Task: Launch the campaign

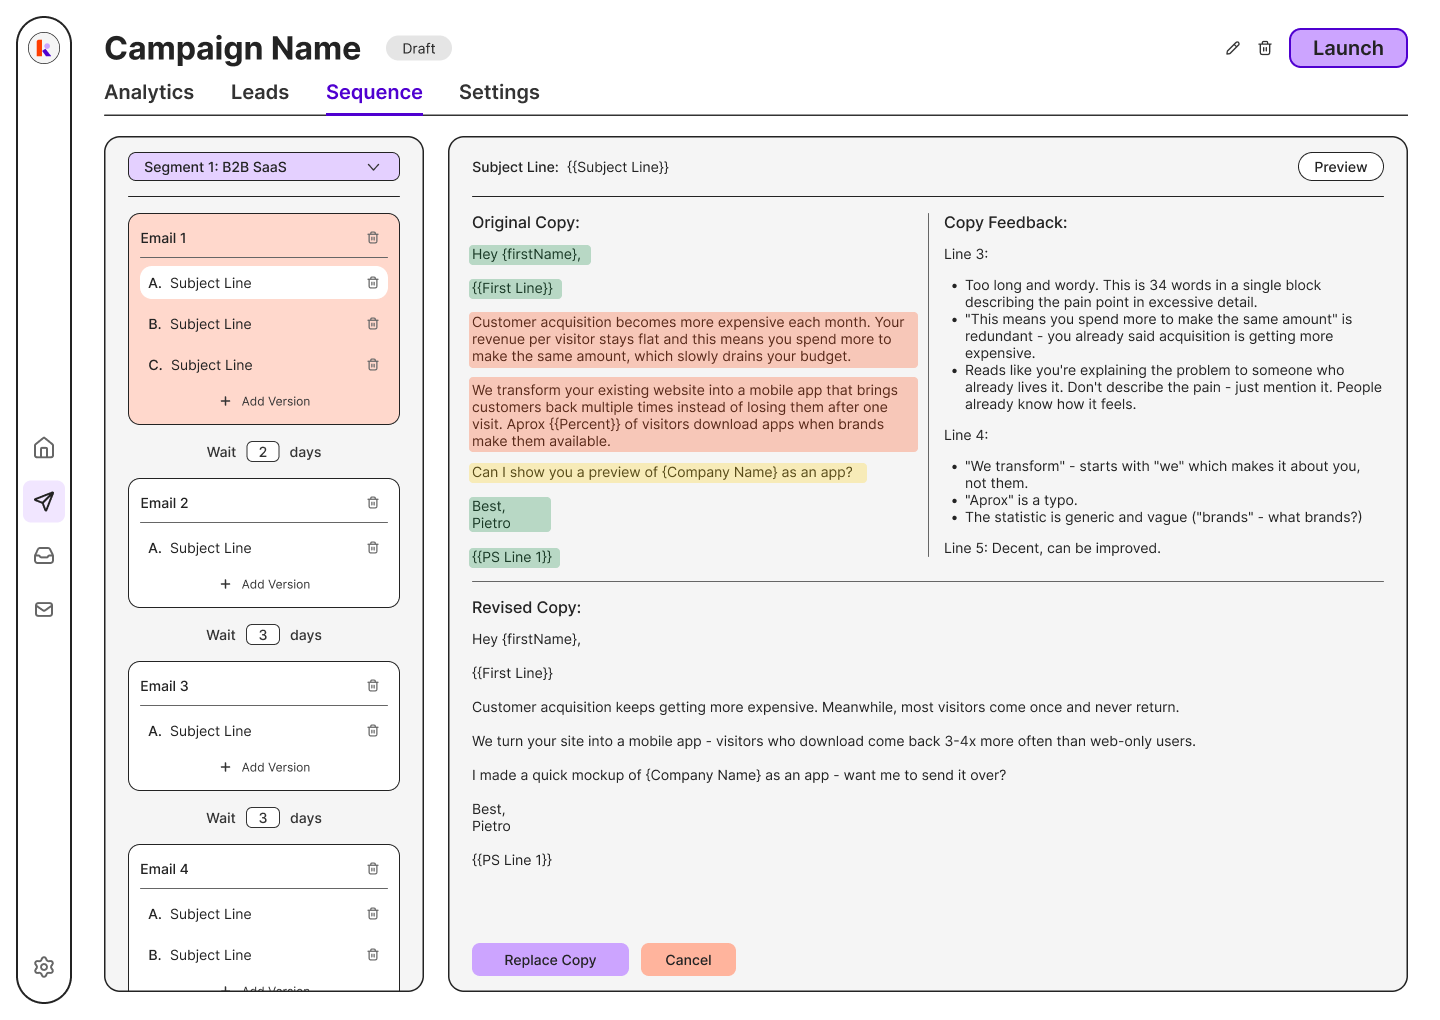Action: (1348, 48)
